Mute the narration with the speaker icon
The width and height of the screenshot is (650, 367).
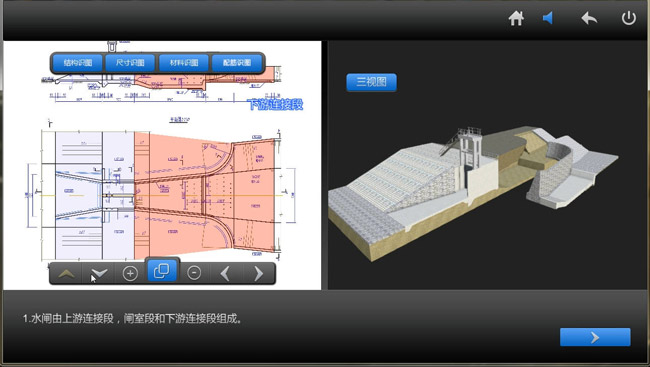coord(548,18)
